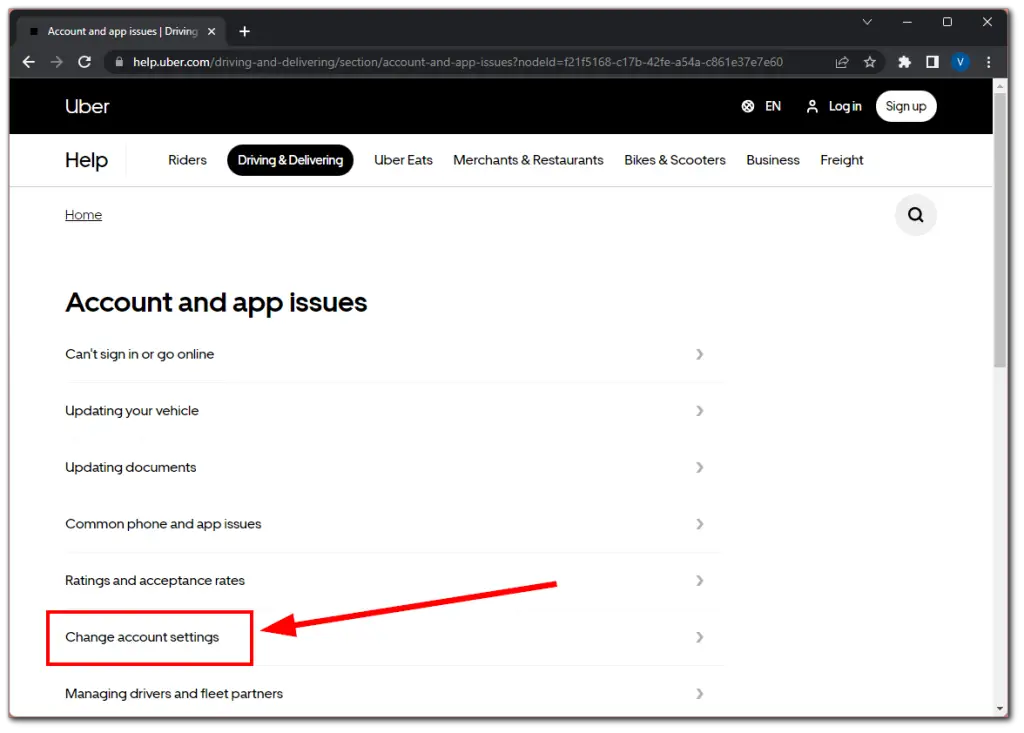Open the search with the magnifying glass icon
This screenshot has width=1024, height=733.
[x=916, y=214]
